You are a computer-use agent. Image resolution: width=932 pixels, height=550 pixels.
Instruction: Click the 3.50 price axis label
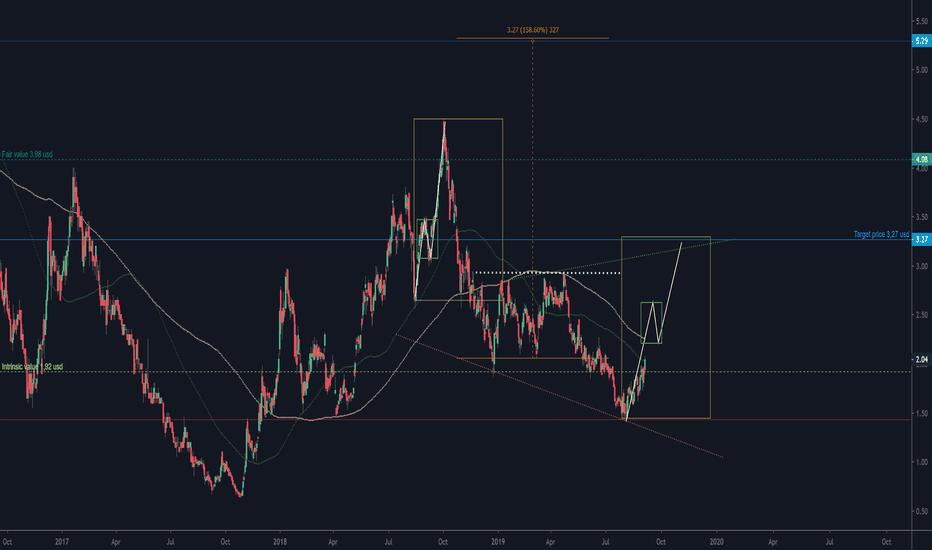921,217
